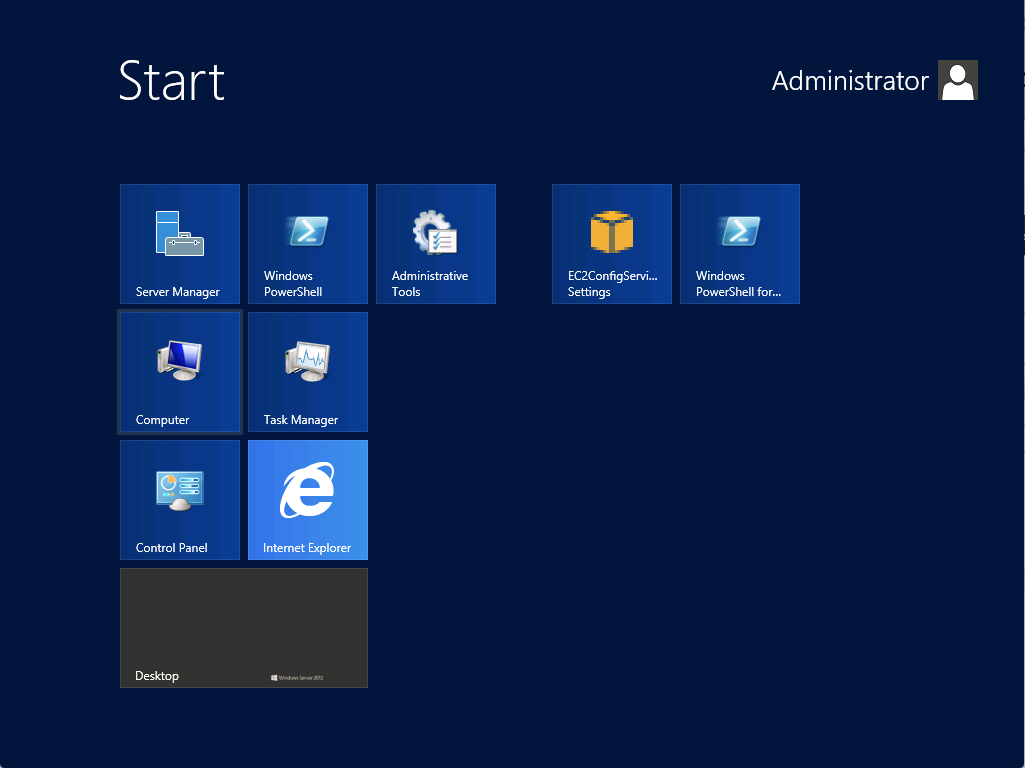
Task: Click the Administrator user avatar picture
Action: [x=957, y=81]
